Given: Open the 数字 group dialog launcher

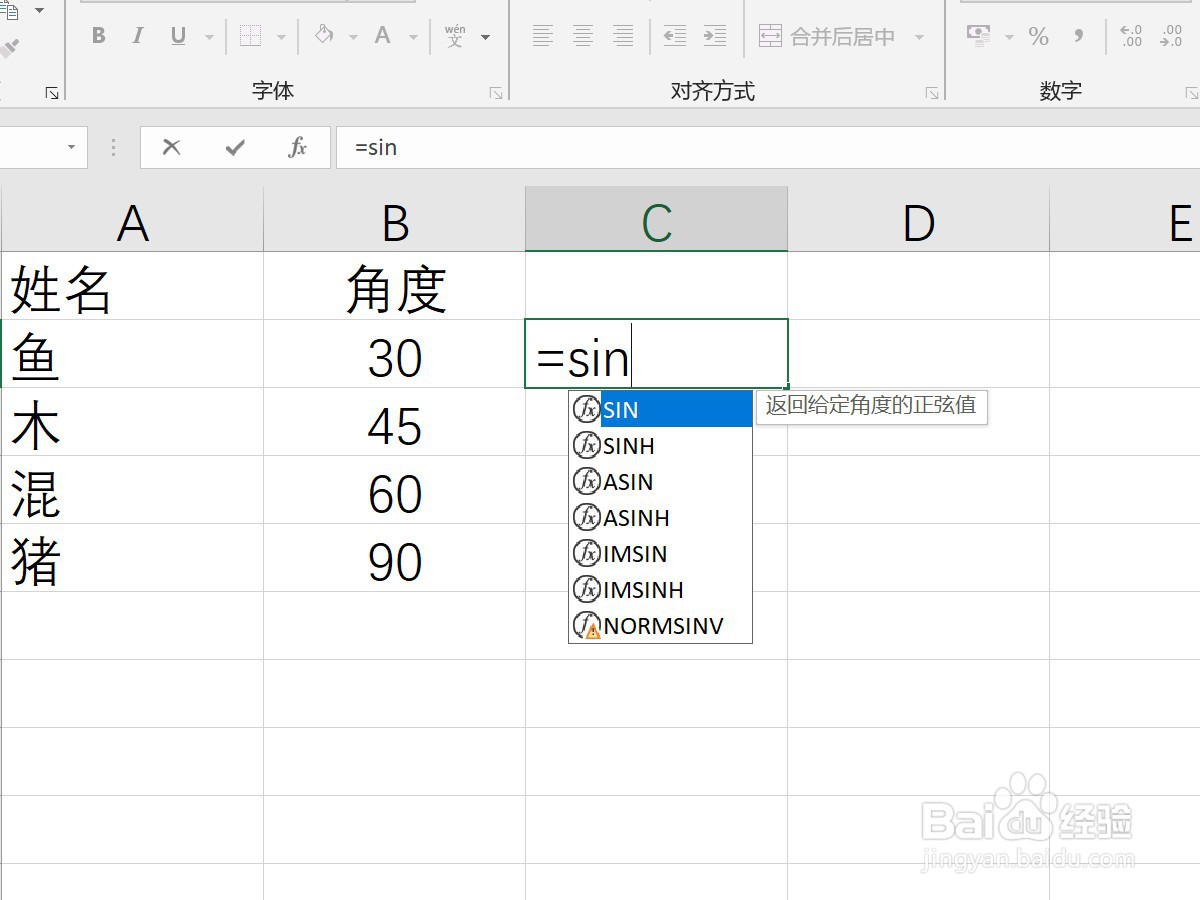Looking at the screenshot, I should point(1193,91).
